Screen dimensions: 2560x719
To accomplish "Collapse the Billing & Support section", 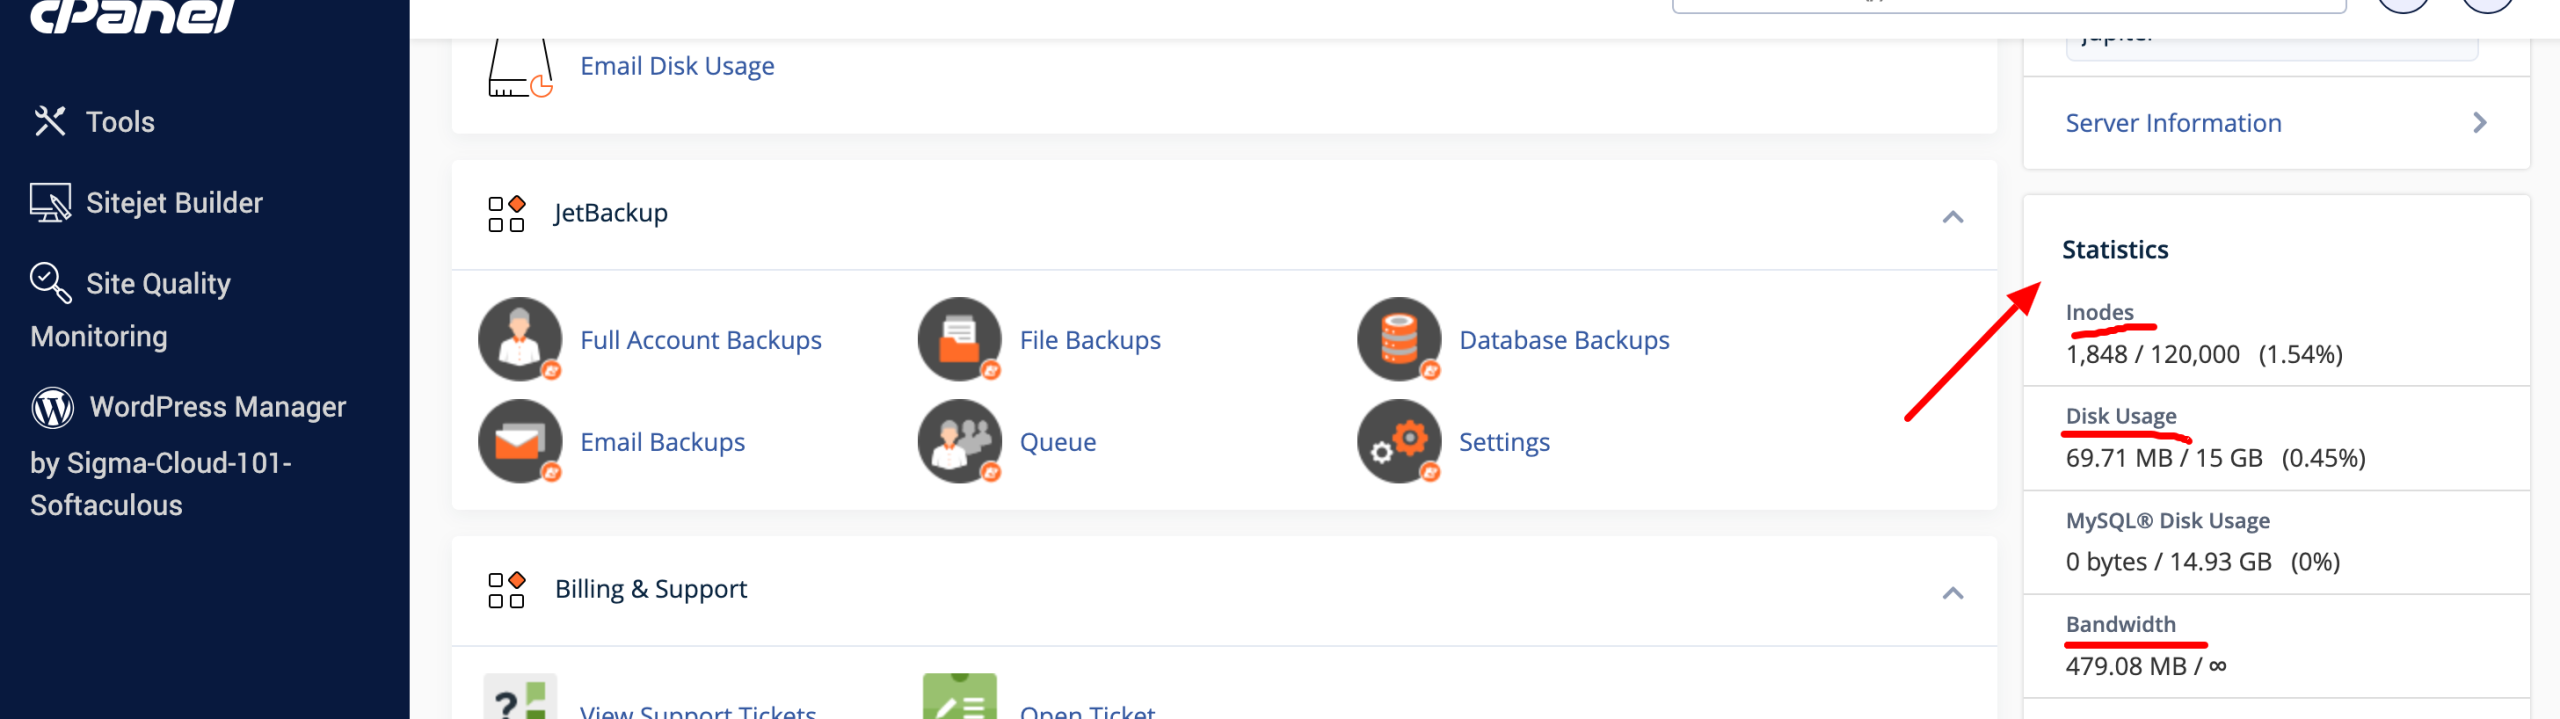I will point(1952,593).
